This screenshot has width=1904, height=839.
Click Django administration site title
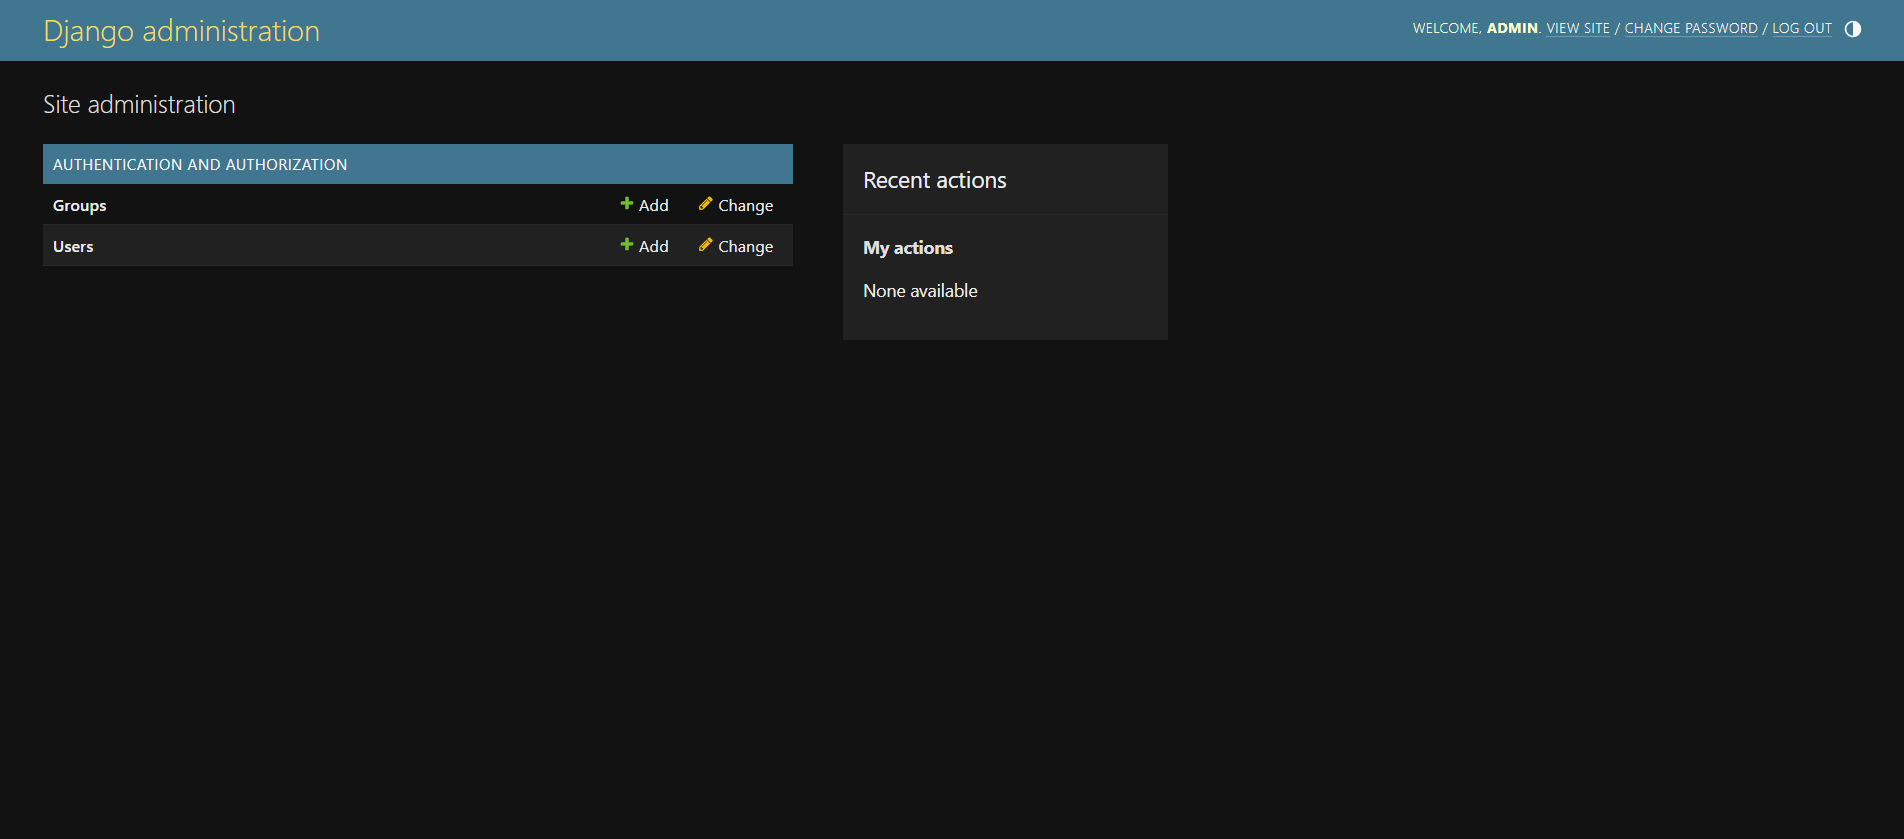click(x=182, y=31)
